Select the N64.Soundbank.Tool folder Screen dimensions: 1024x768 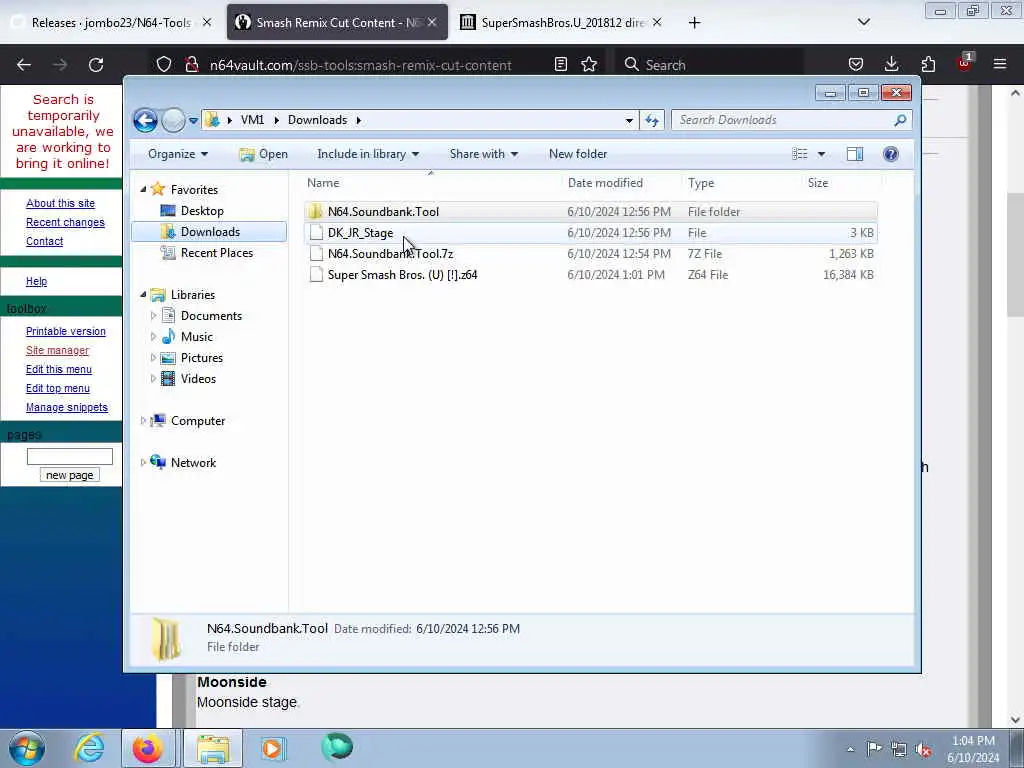click(590, 212)
